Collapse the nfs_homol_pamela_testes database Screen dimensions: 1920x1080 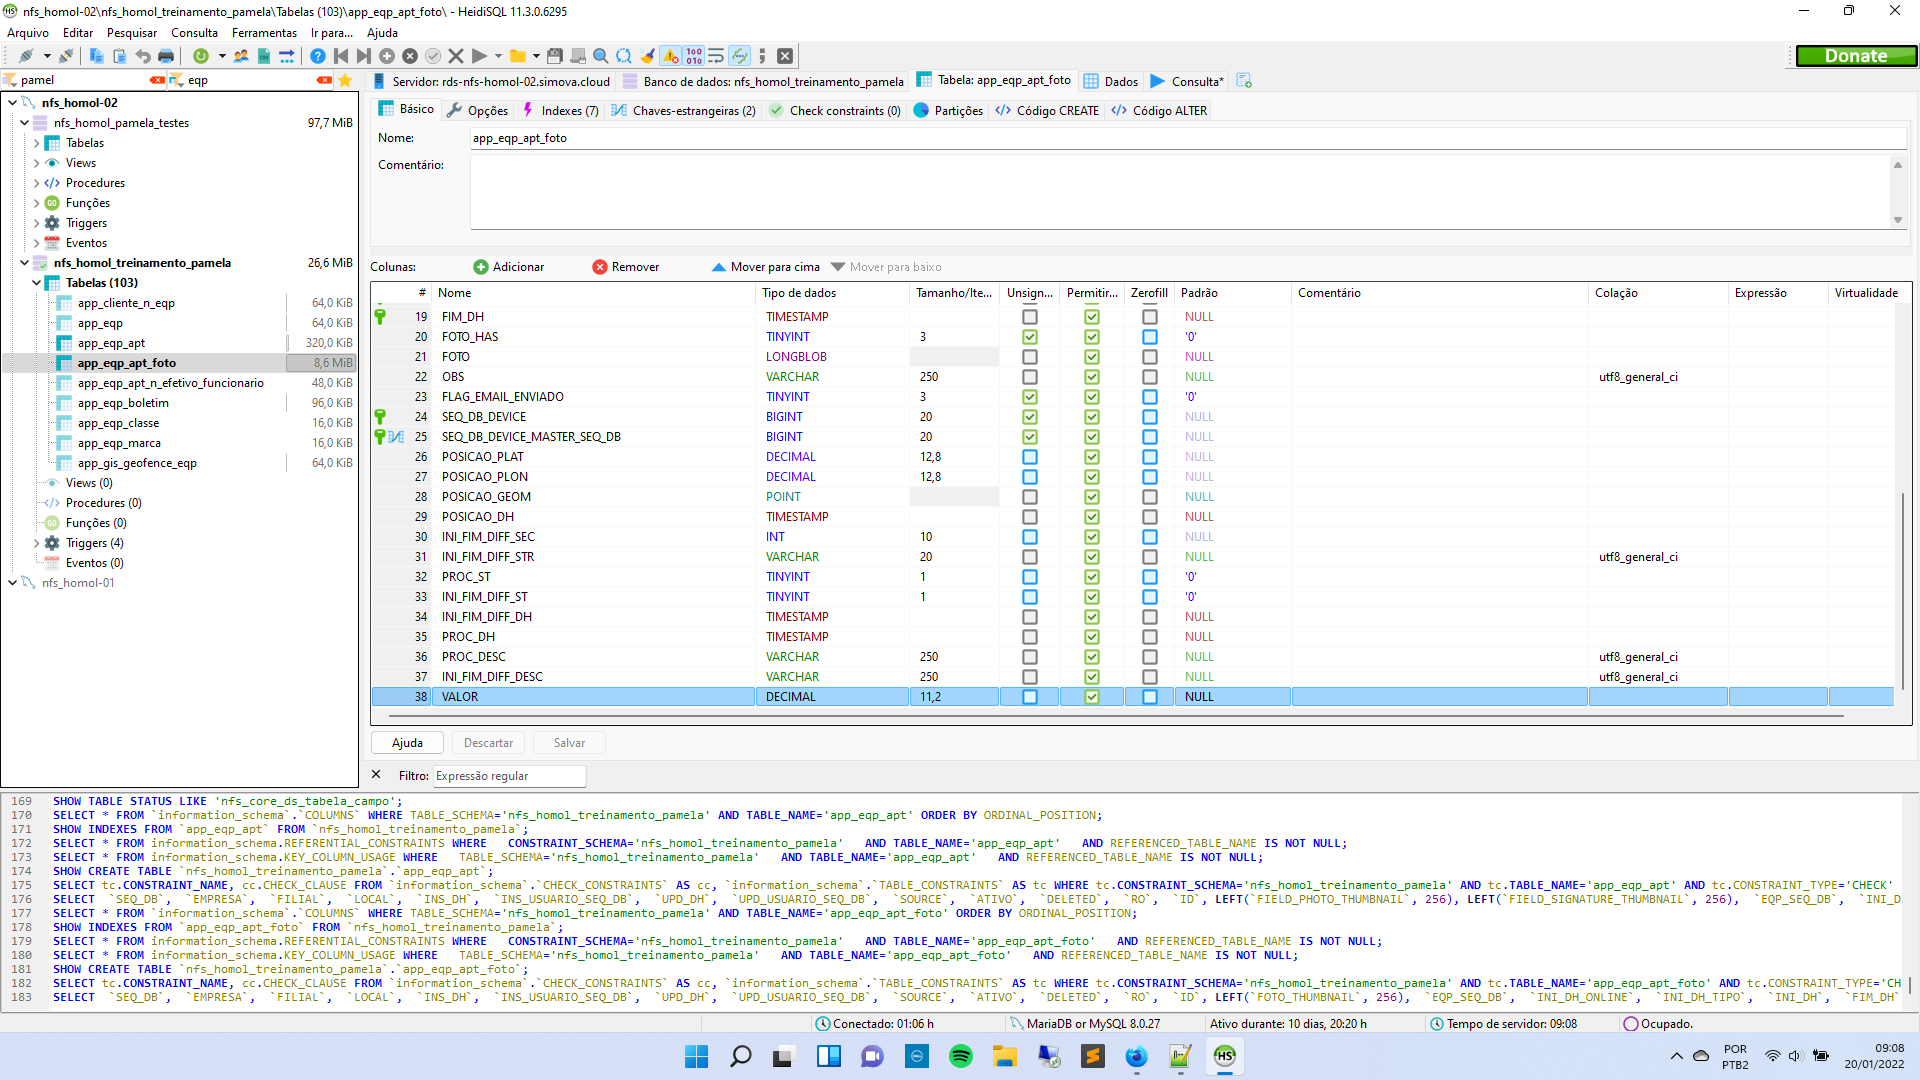[x=23, y=122]
